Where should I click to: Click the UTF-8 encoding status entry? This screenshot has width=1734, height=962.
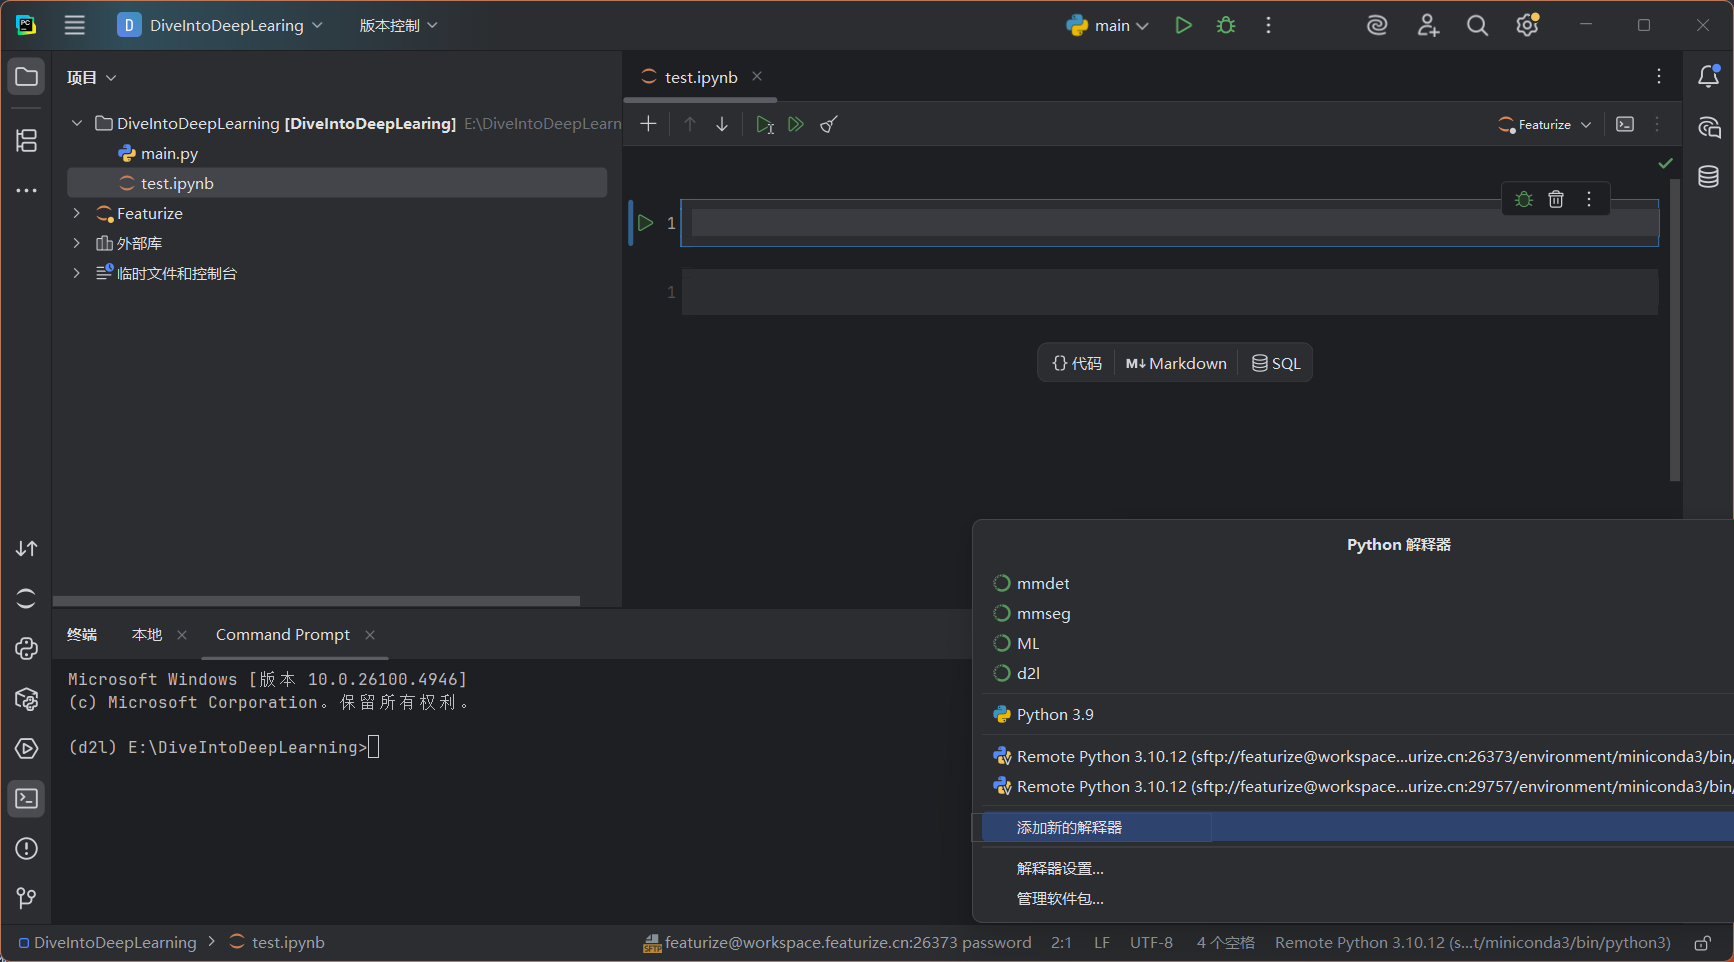(1151, 943)
